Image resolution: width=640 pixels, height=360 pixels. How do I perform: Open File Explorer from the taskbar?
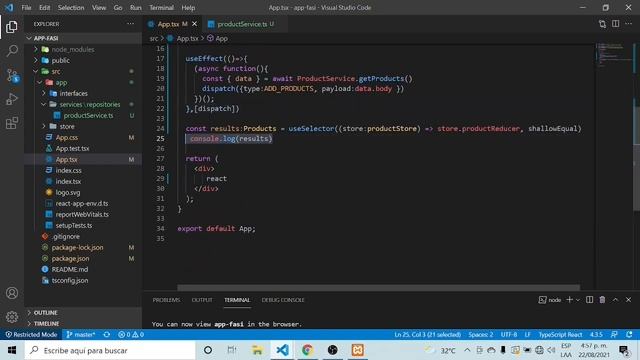coord(257,350)
